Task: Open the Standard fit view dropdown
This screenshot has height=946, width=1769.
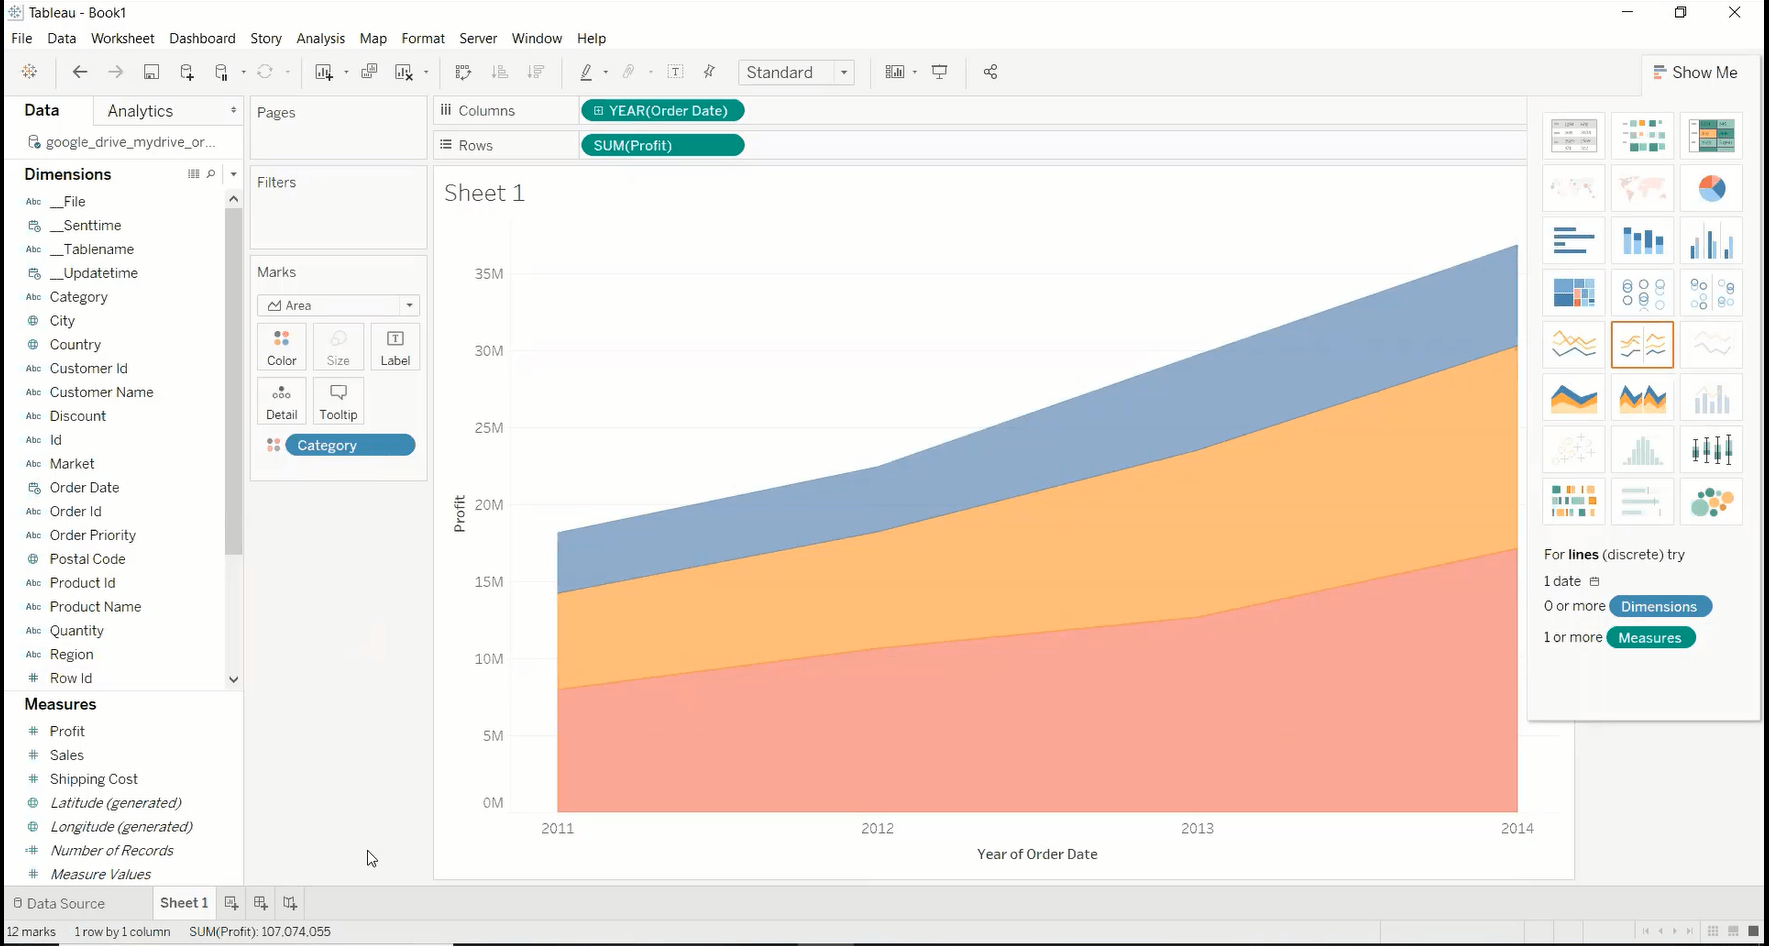Action: tap(843, 72)
